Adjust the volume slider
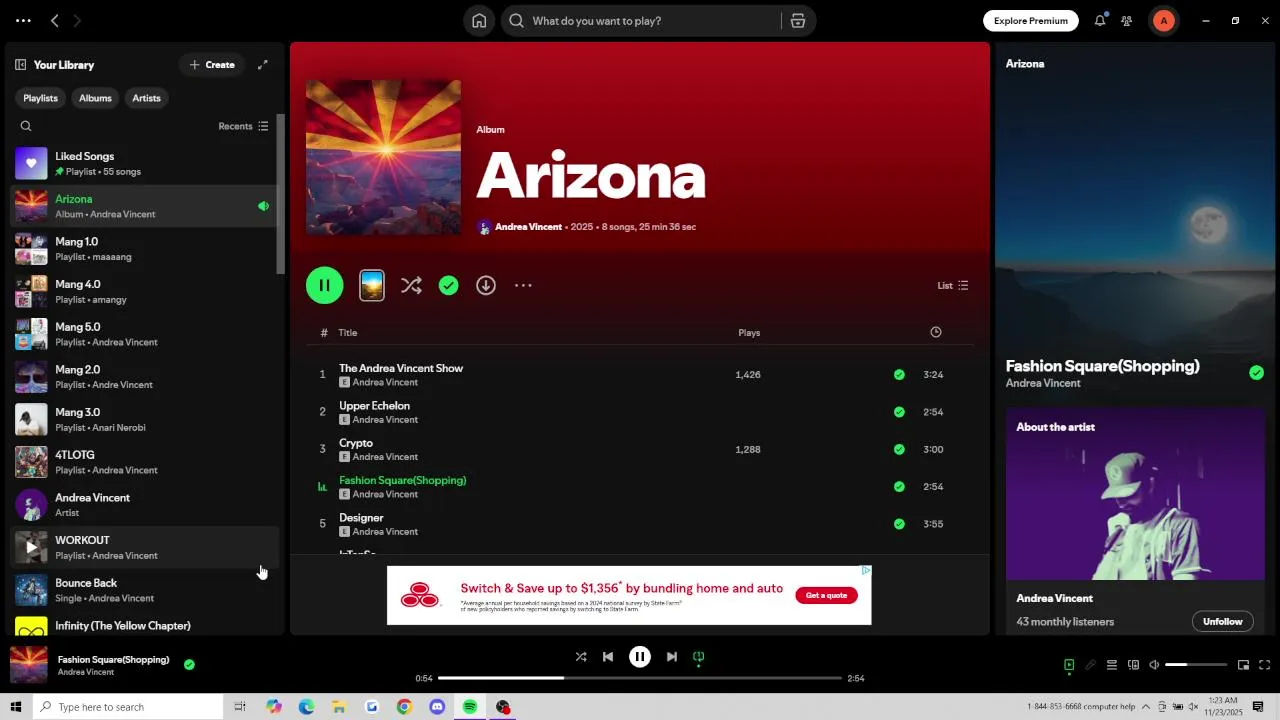The width and height of the screenshot is (1280, 720). click(x=1196, y=665)
